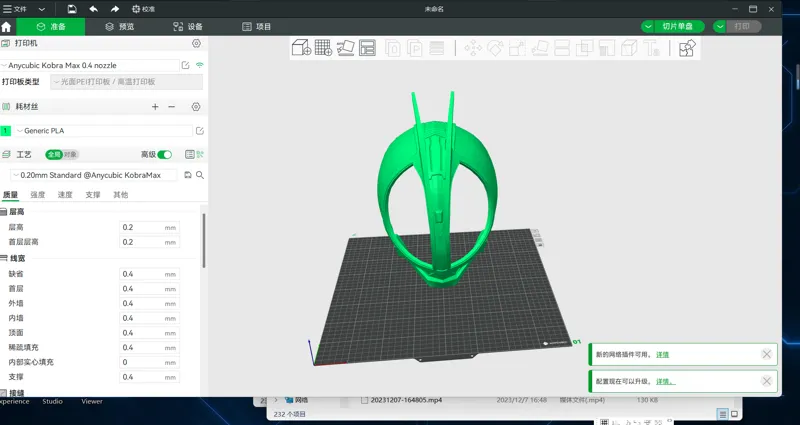800x425 pixels.
Task: Click the 内部实心填充 value field
Action: 149,362
